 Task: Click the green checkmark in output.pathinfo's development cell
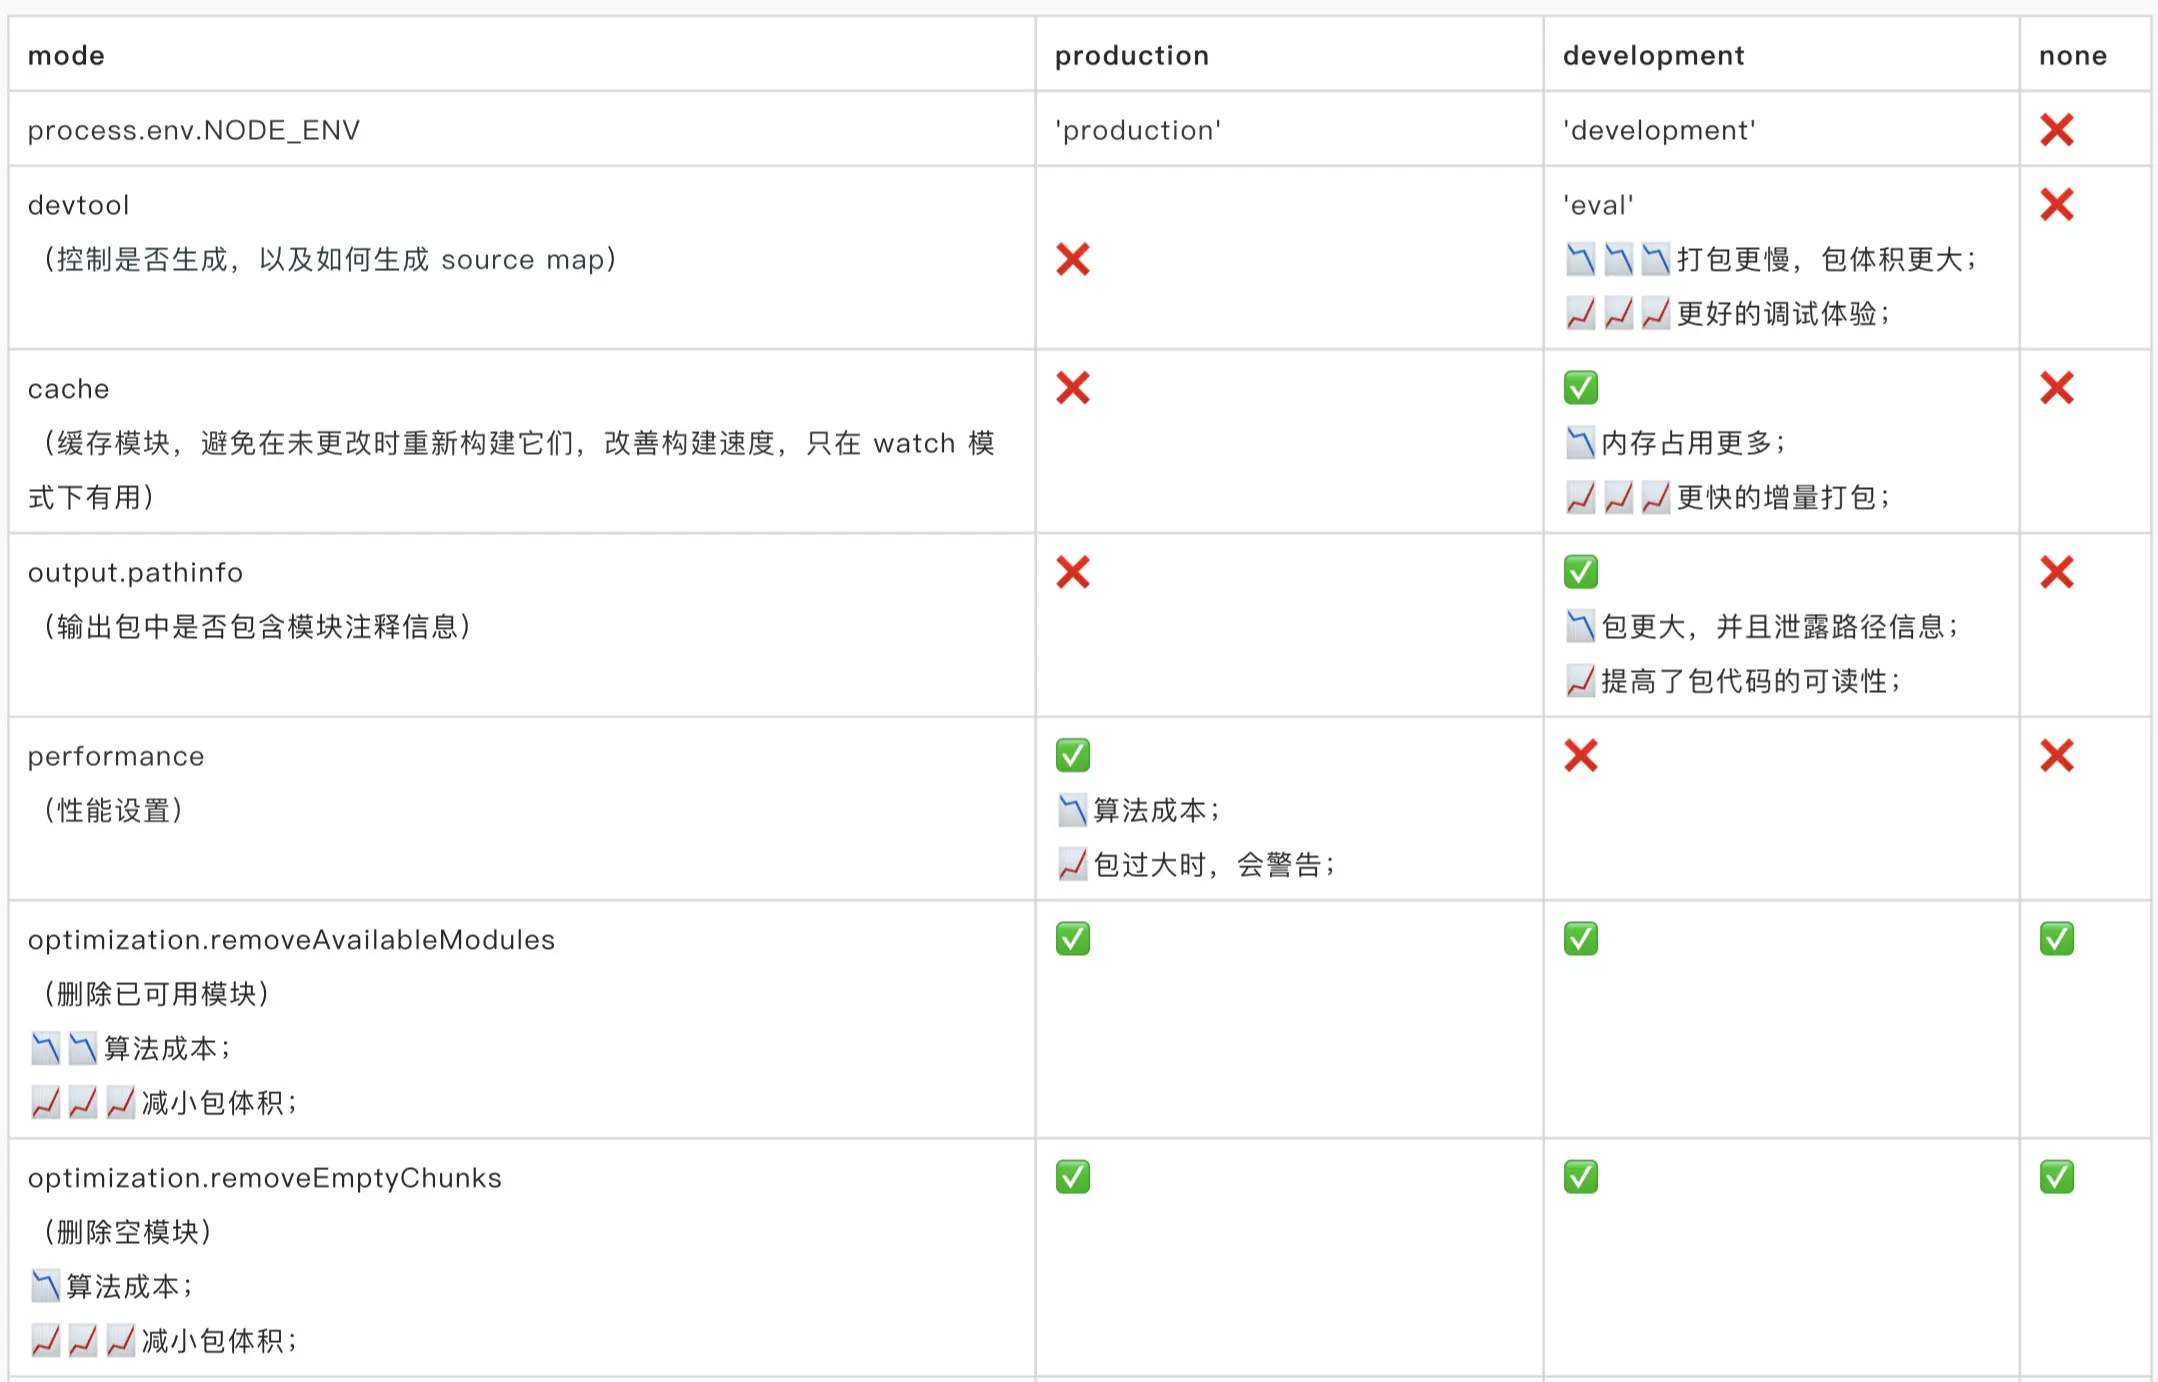[1580, 571]
